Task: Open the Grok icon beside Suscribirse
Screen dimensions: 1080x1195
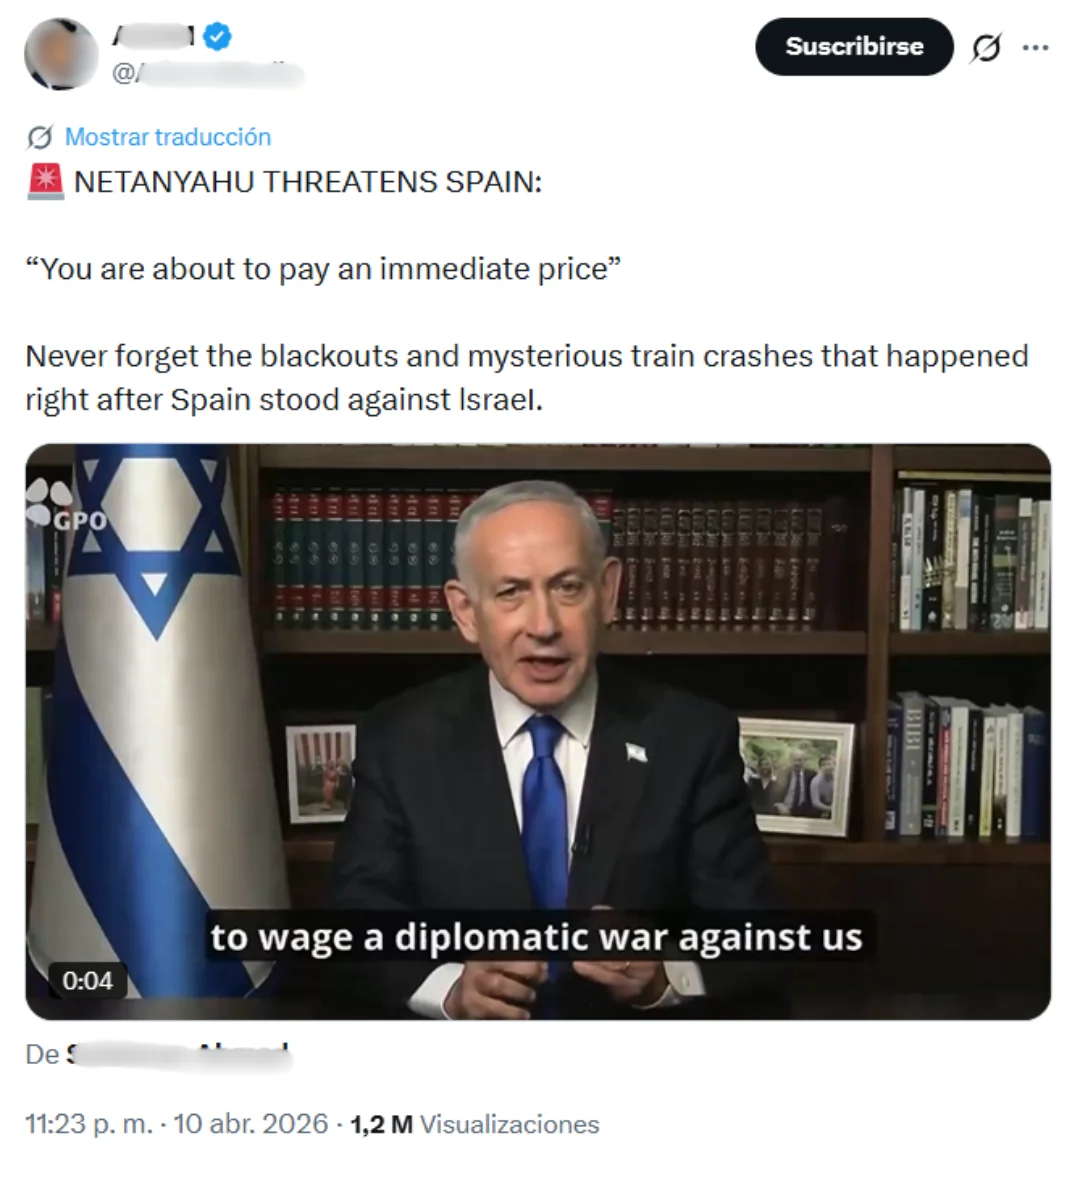Action: click(x=986, y=48)
